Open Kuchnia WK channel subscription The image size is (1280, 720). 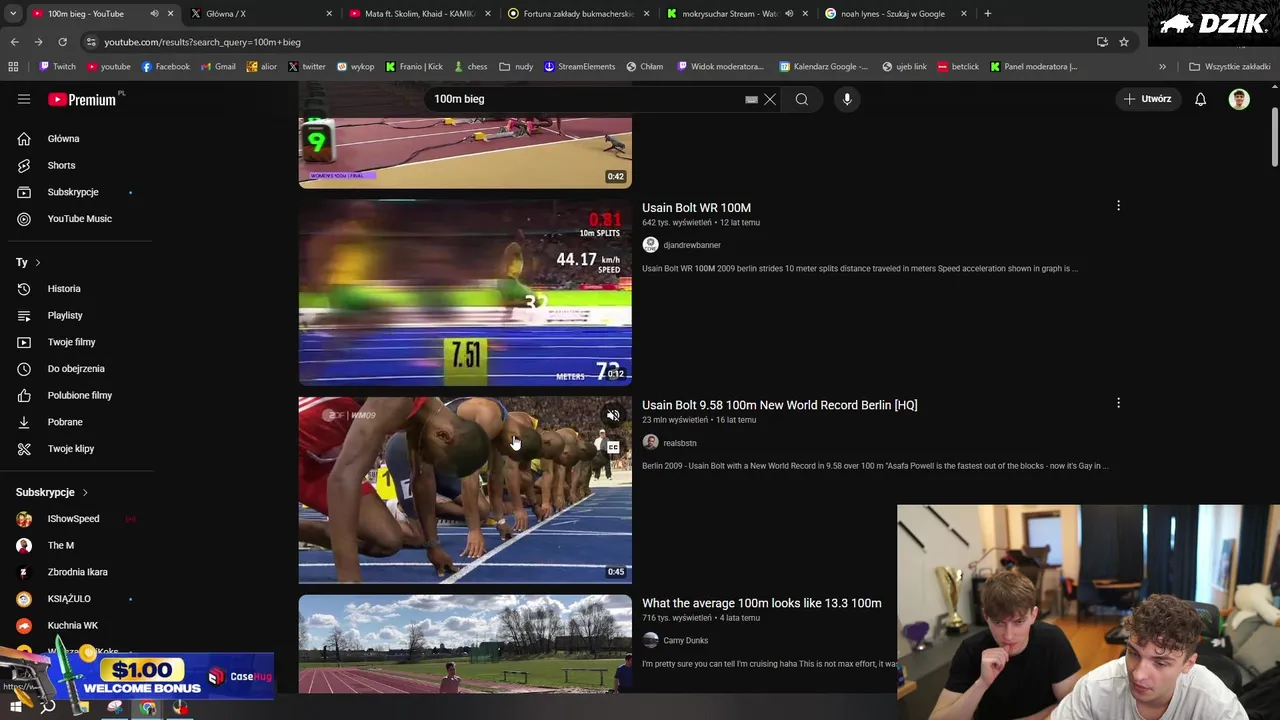pyautogui.click(x=72, y=625)
